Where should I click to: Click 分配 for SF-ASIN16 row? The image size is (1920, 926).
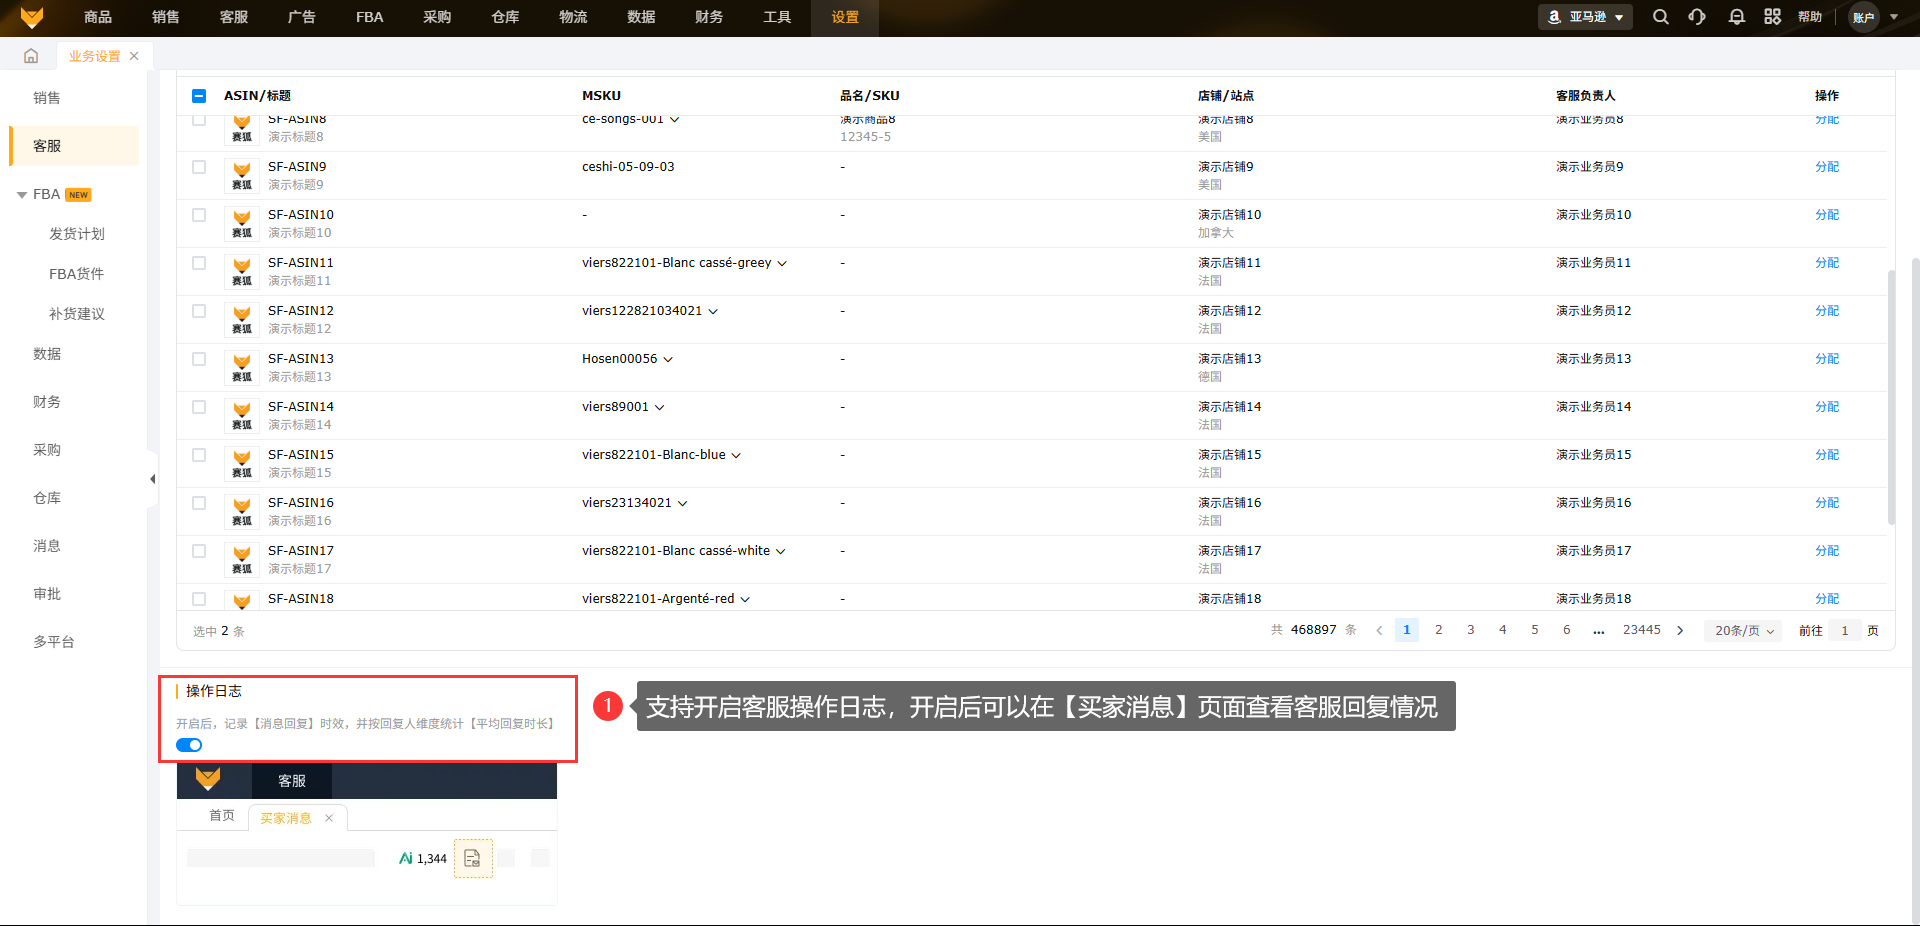click(x=1827, y=503)
